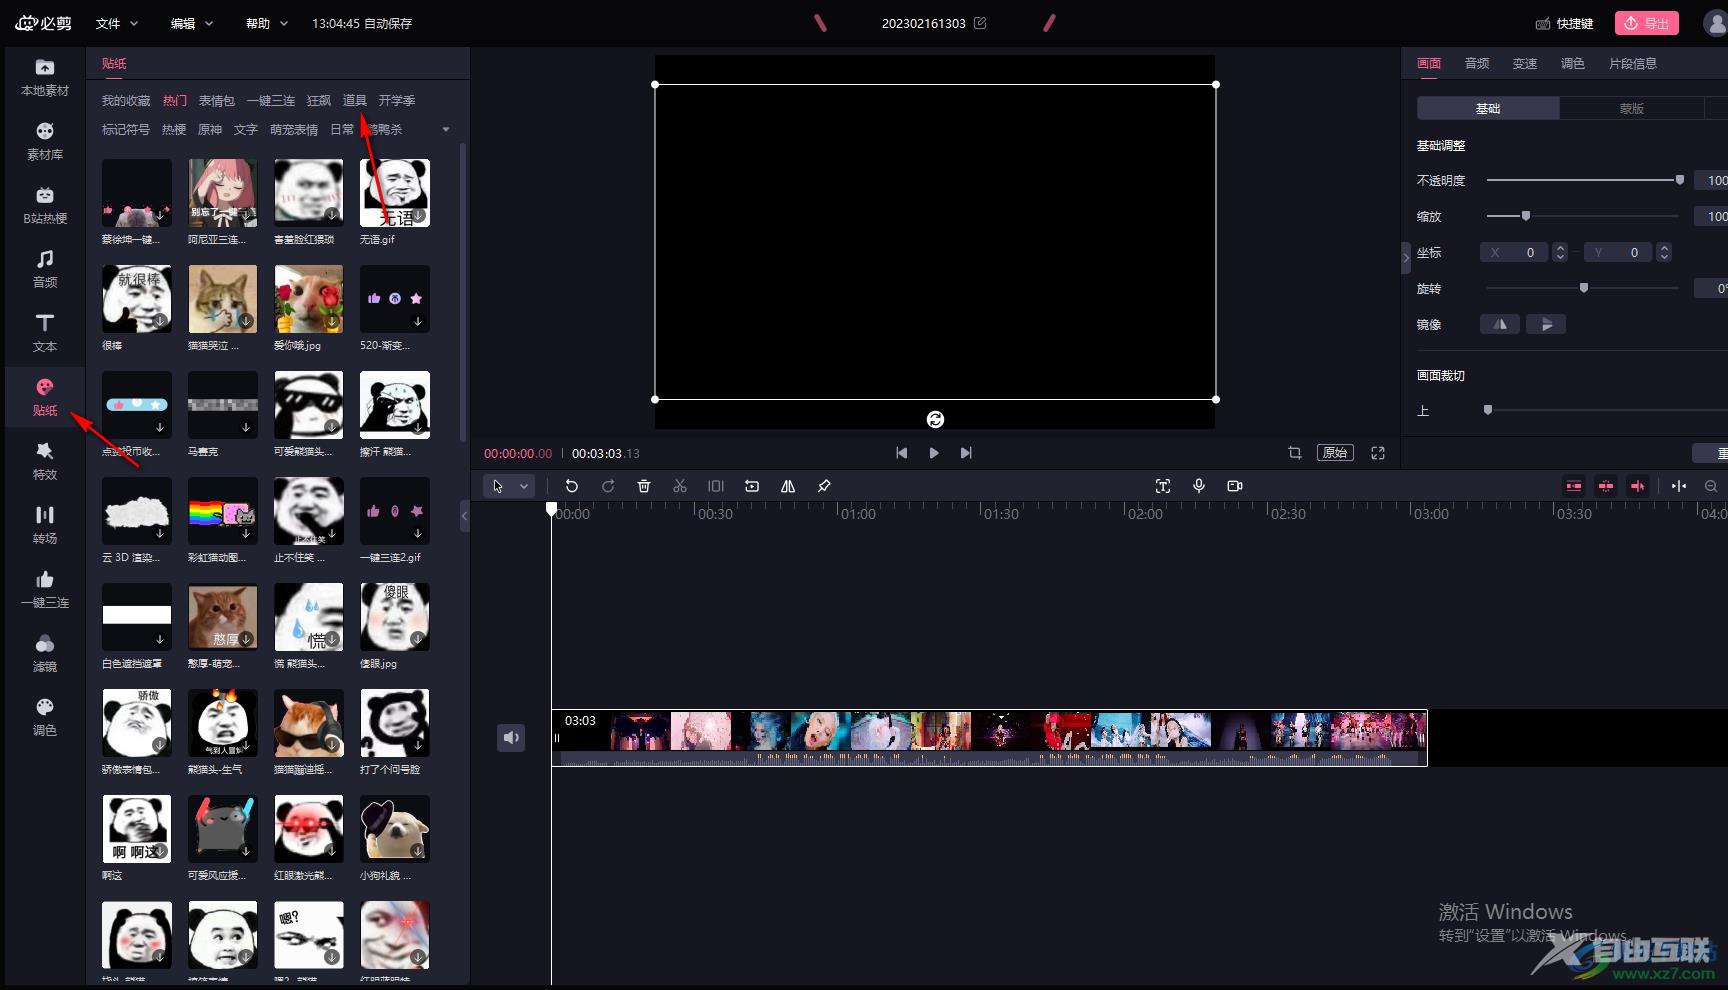Expand the sticker category list arrow
Image resolution: width=1728 pixels, height=990 pixels.
[x=446, y=129]
